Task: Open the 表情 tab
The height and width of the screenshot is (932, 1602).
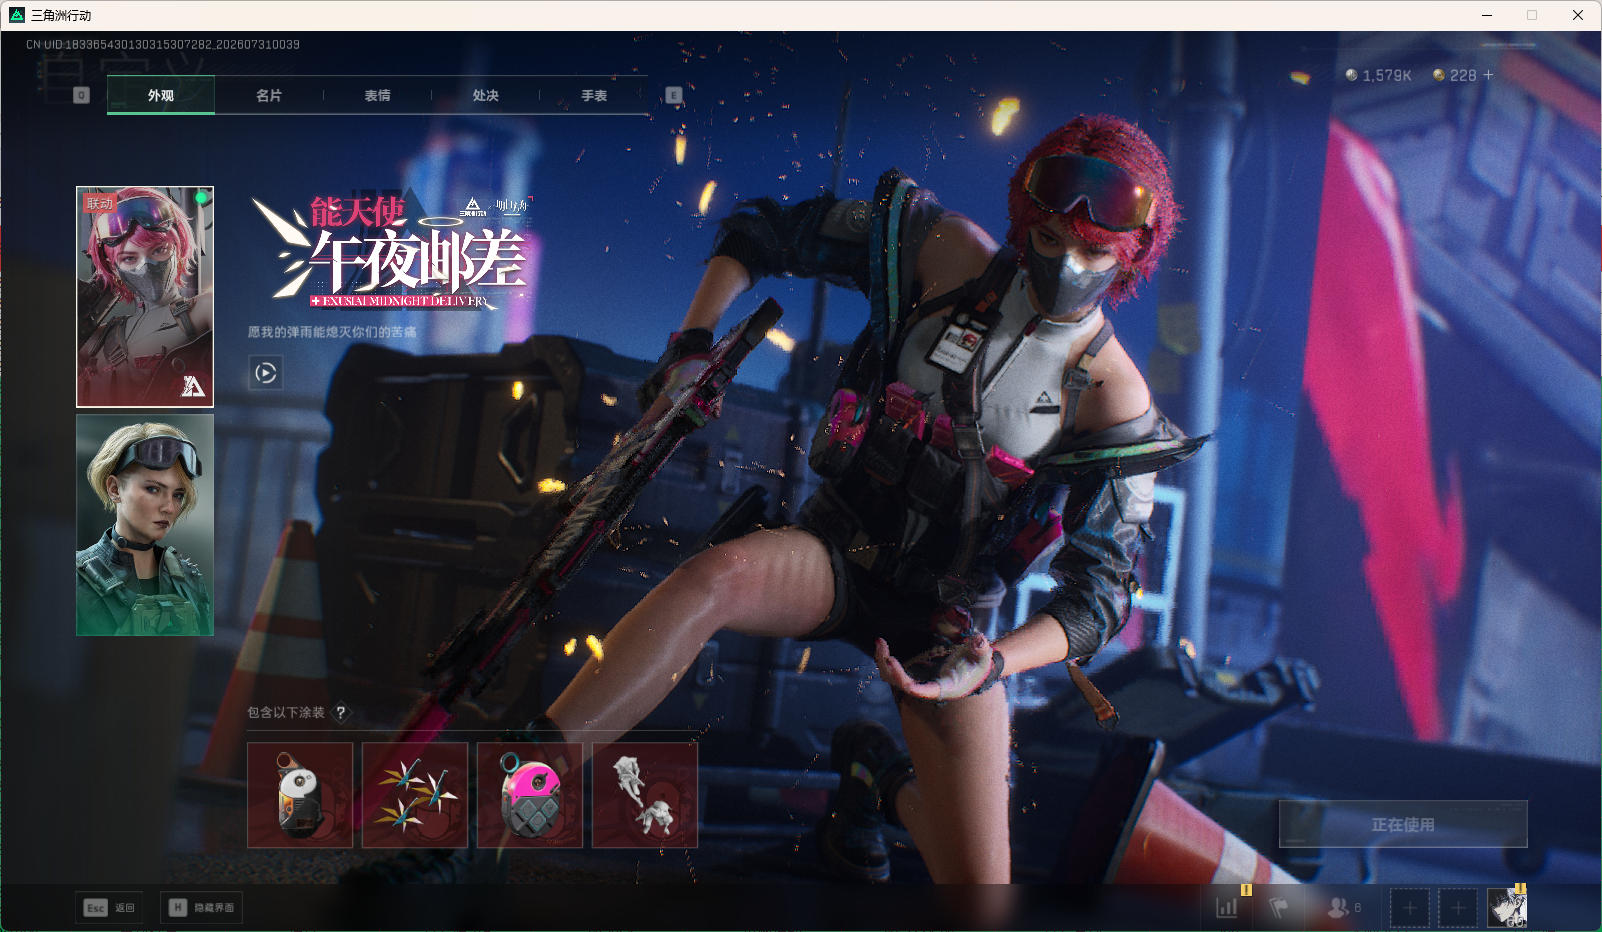Action: (x=377, y=96)
